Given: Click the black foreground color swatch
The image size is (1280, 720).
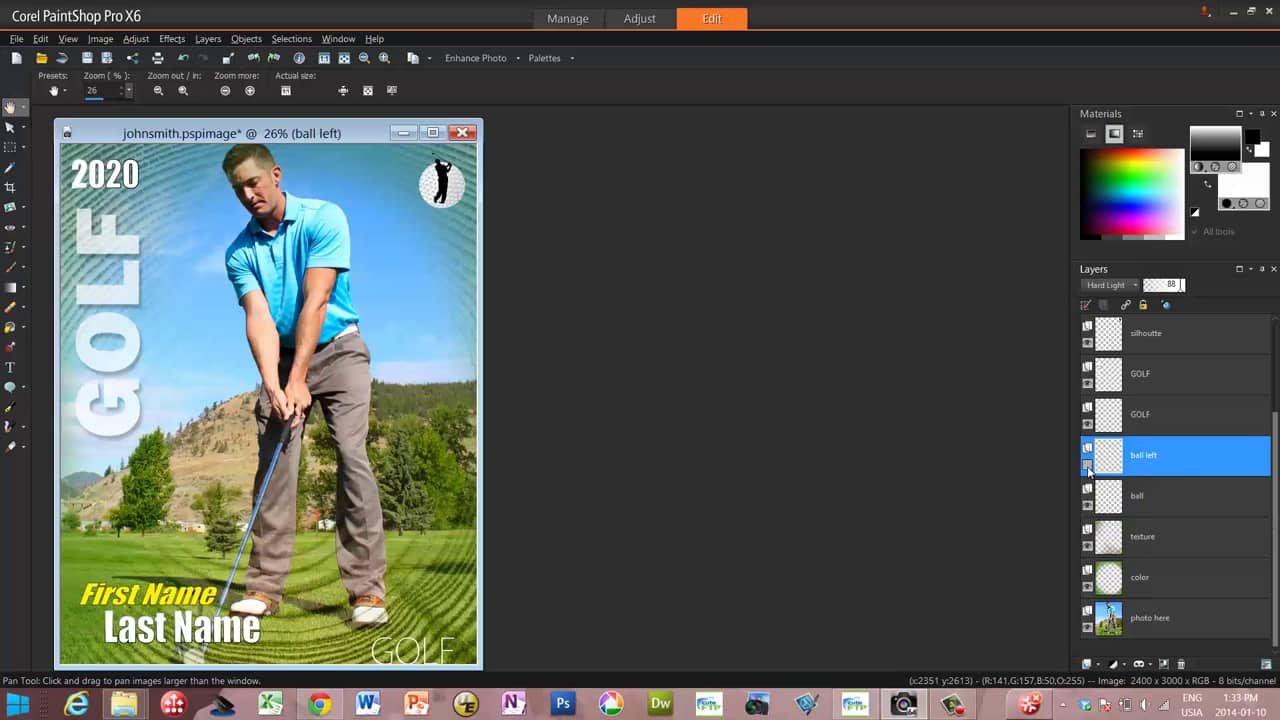Looking at the screenshot, I should [x=1253, y=135].
